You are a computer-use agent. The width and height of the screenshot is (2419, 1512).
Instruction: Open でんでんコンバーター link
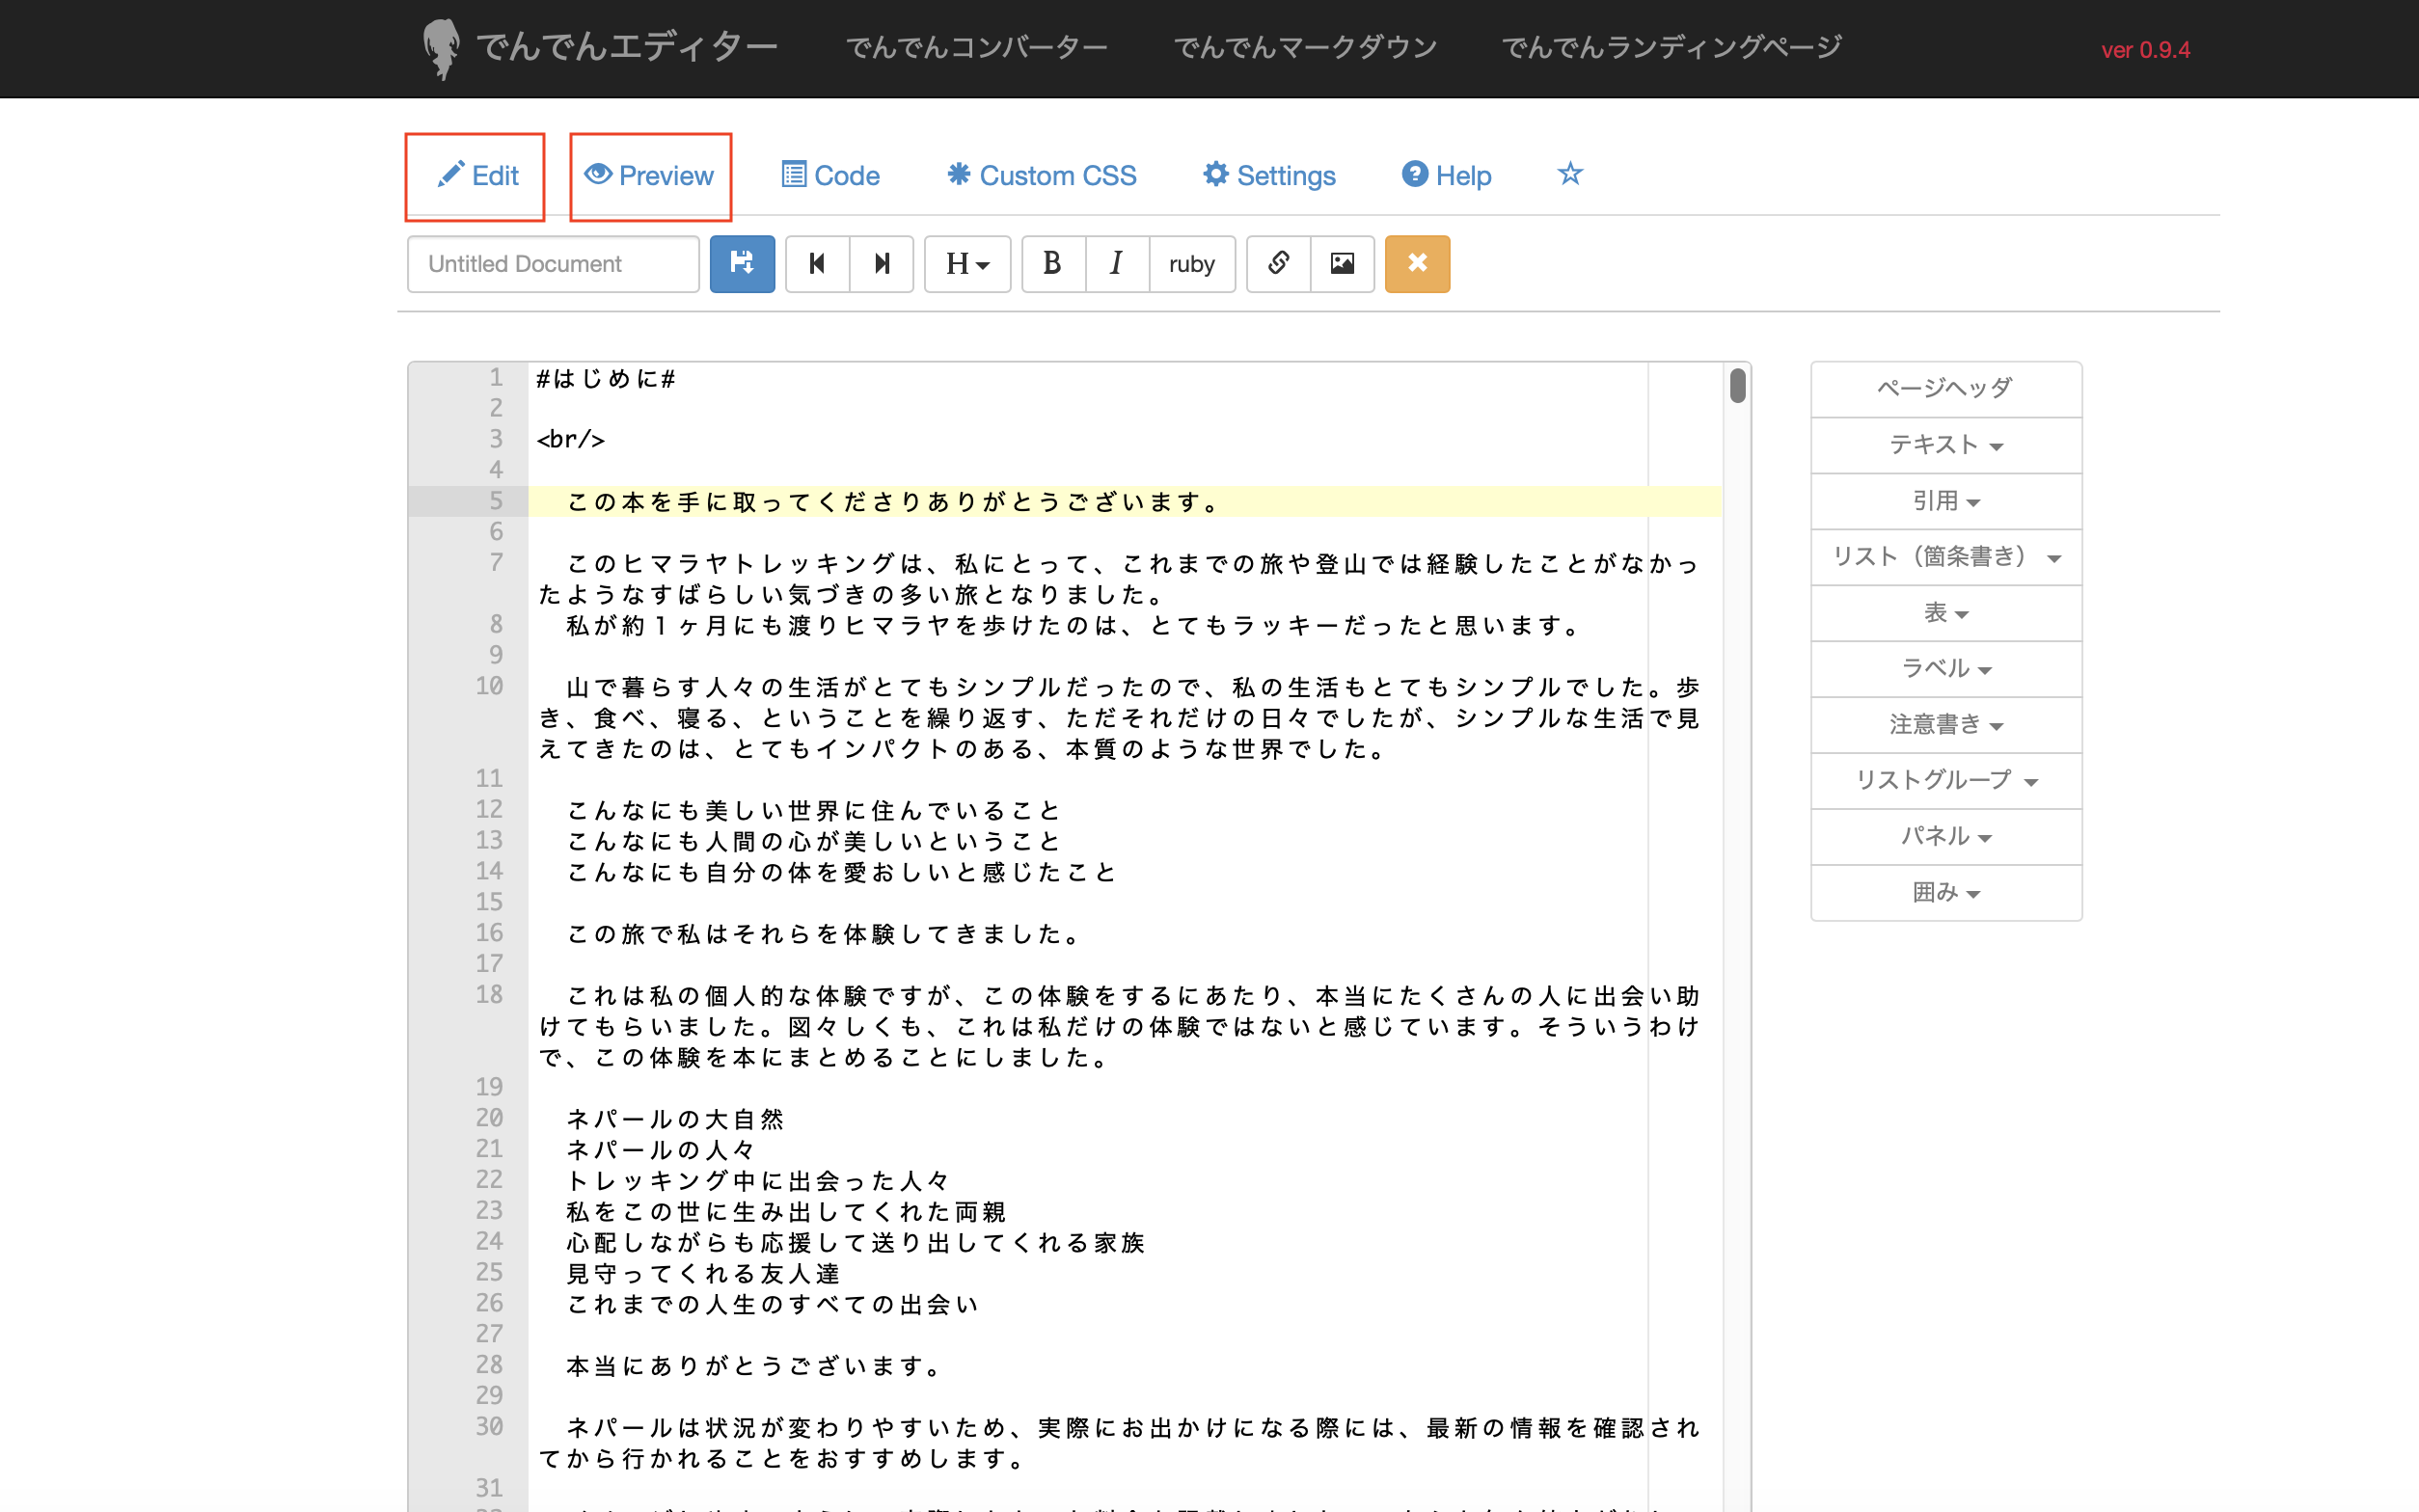point(976,47)
